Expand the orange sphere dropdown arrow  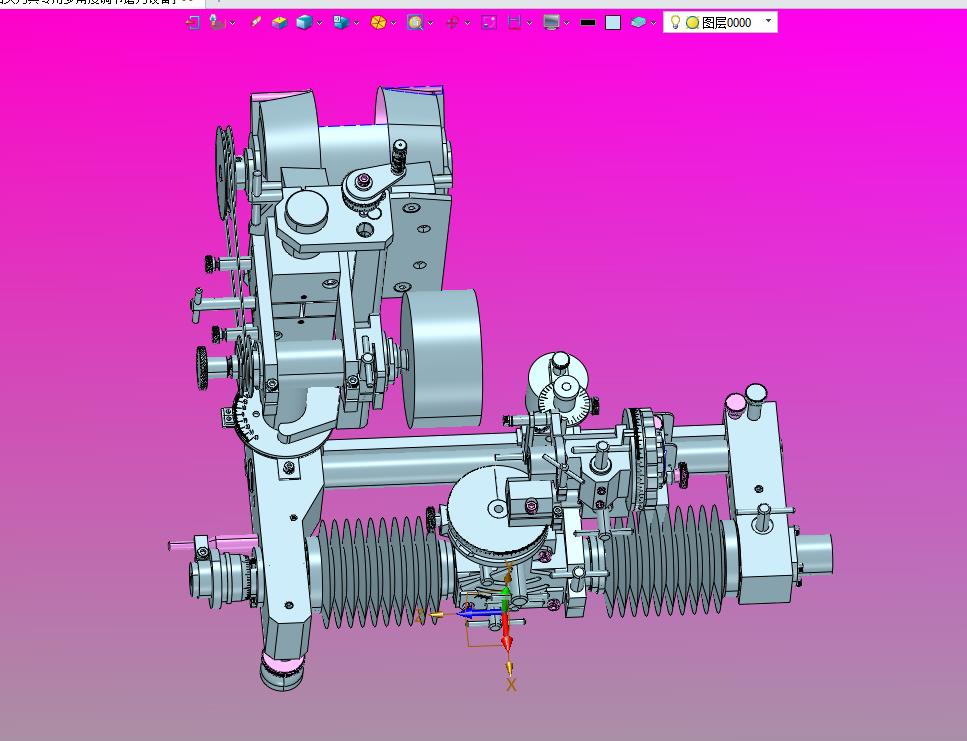click(393, 23)
